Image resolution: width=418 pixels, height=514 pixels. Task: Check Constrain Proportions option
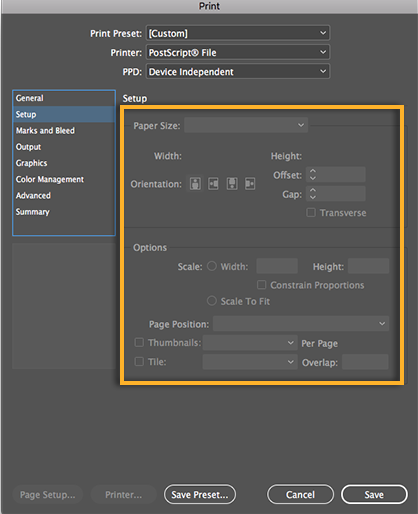pyautogui.click(x=262, y=285)
